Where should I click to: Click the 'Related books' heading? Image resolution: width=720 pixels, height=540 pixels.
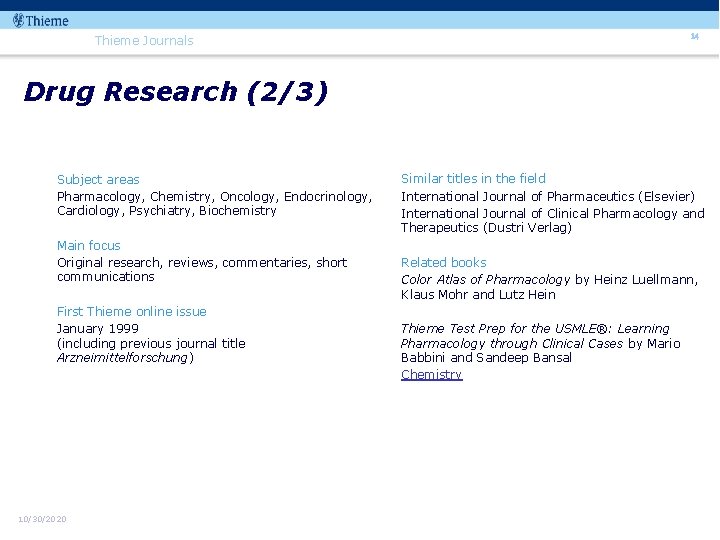[444, 263]
